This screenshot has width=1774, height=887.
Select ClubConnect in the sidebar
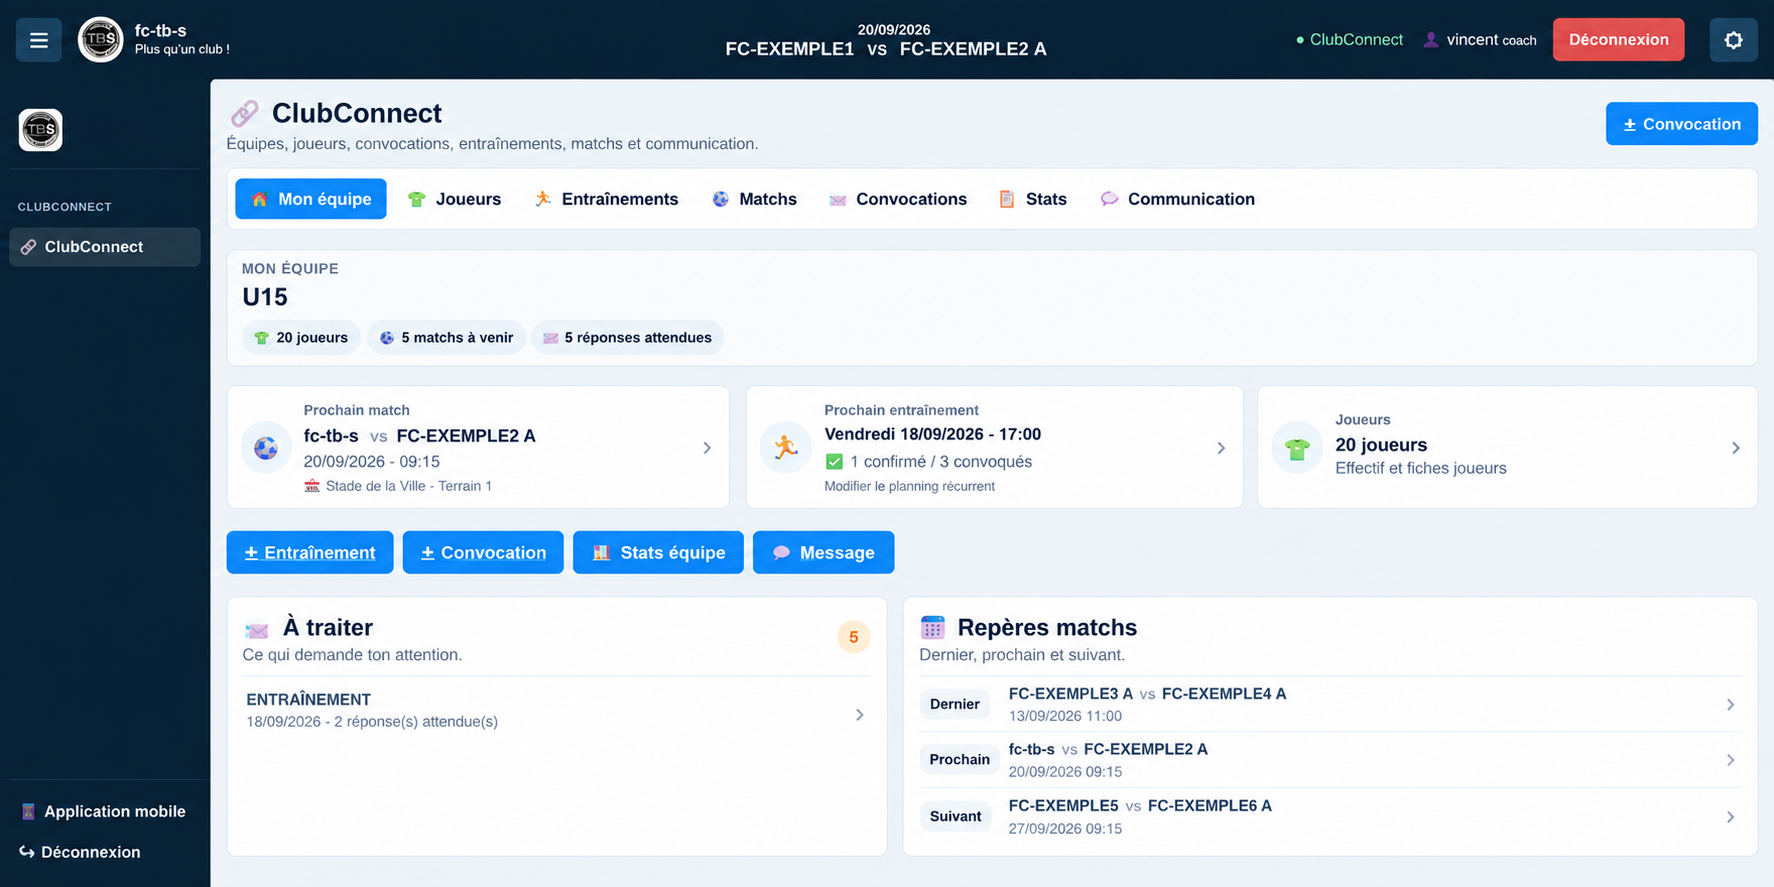coord(105,247)
